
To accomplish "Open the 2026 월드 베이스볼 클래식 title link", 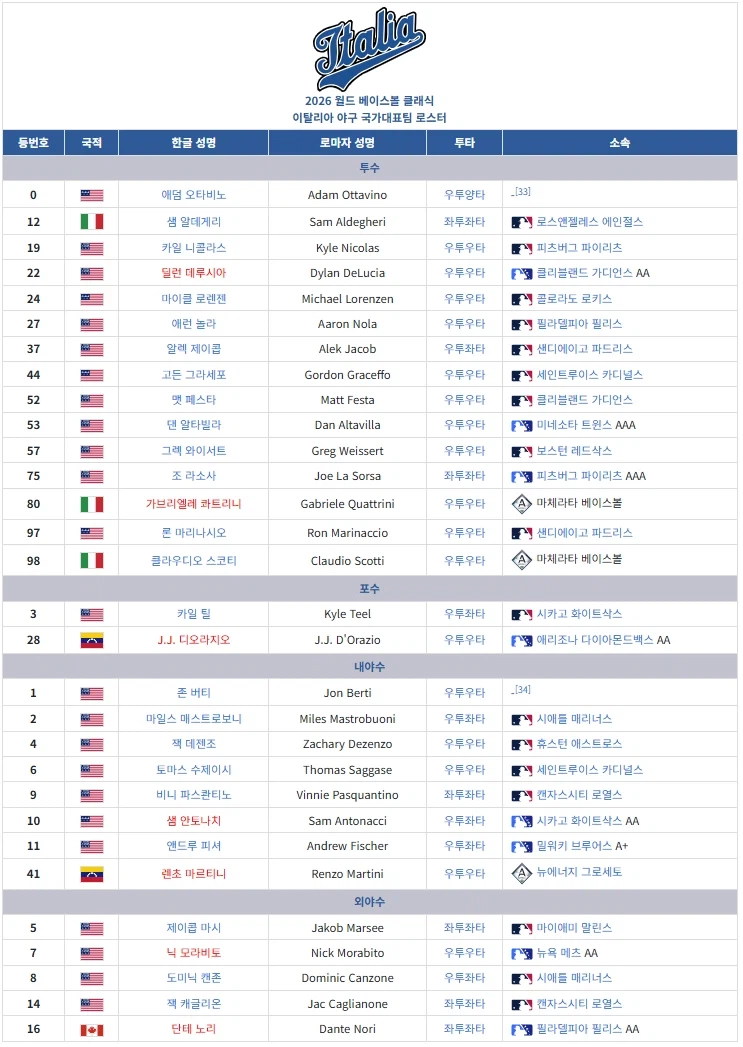I will click(x=370, y=101).
